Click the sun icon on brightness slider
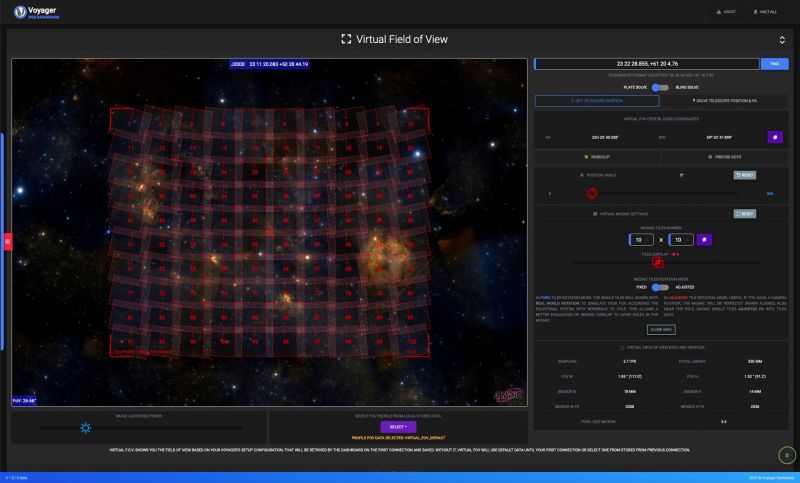The width and height of the screenshot is (800, 483). [x=86, y=428]
